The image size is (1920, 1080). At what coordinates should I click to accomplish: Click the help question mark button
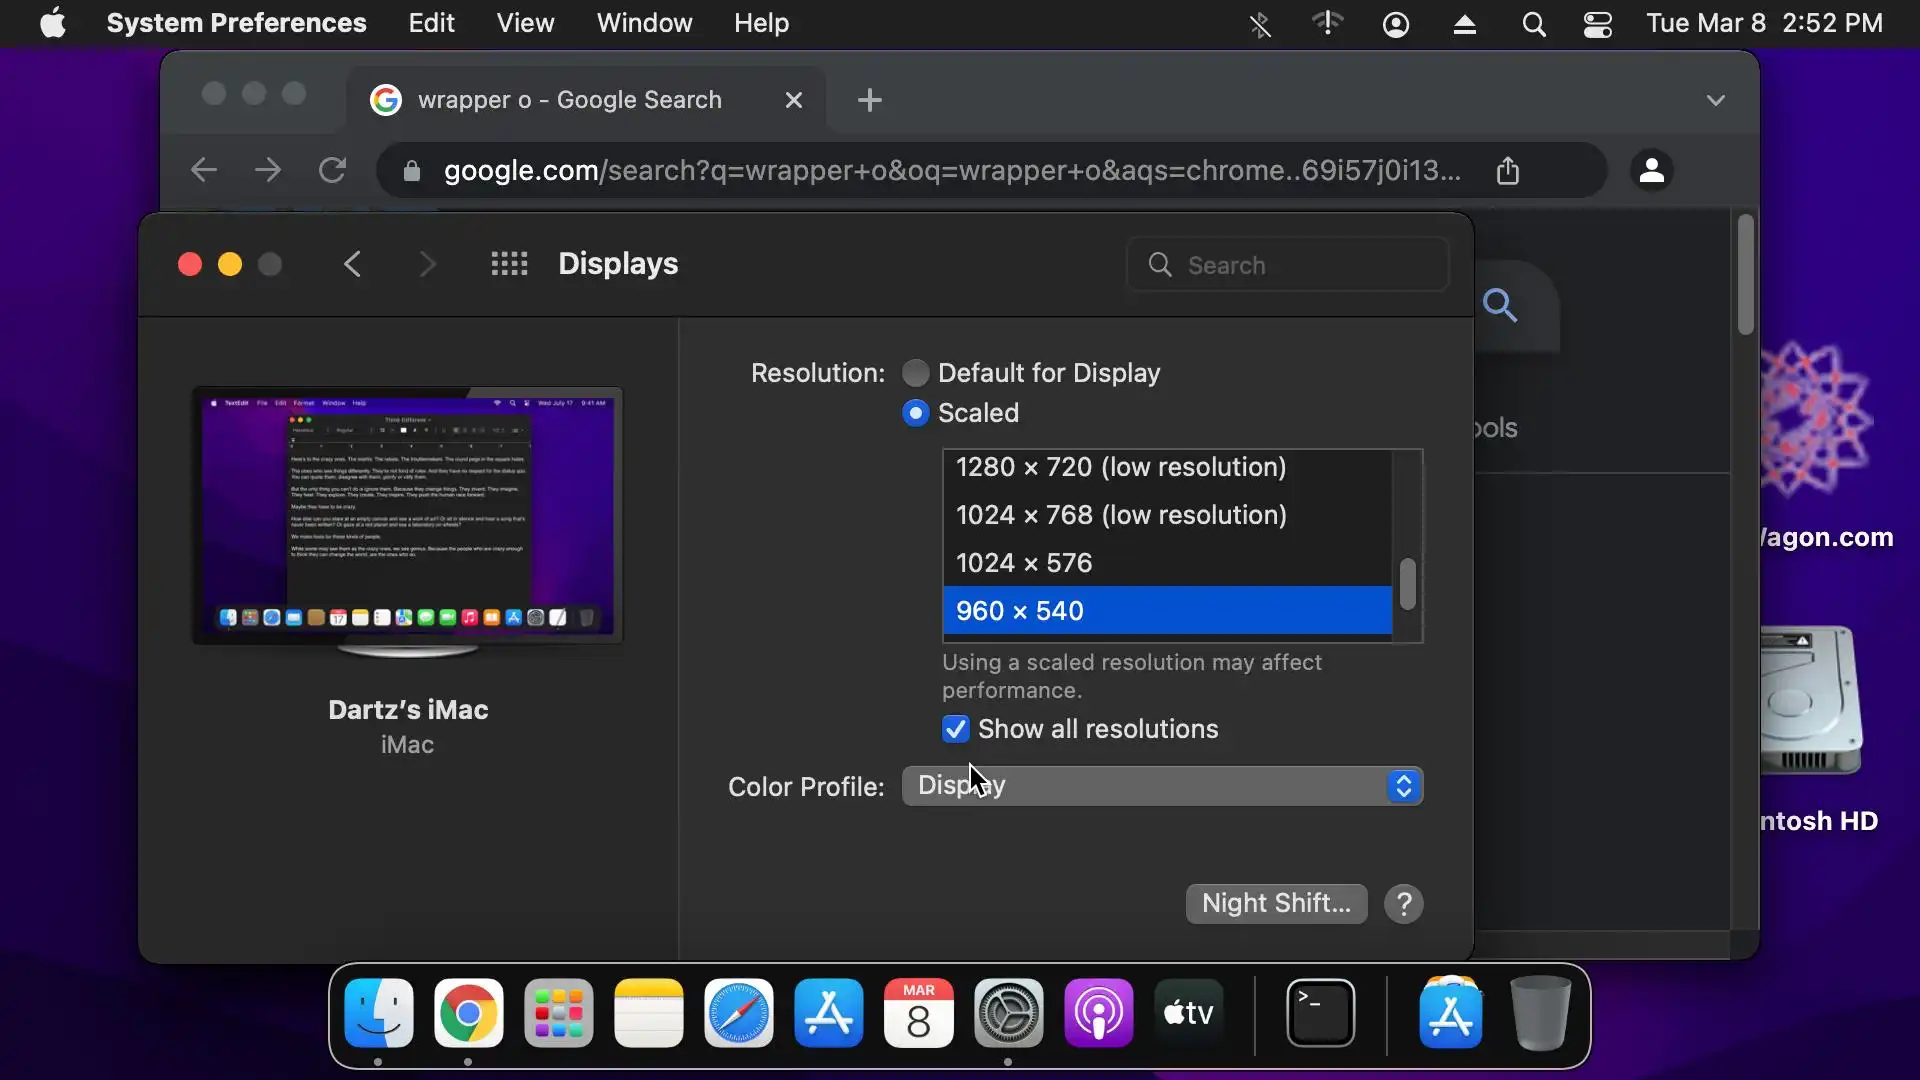(1403, 904)
